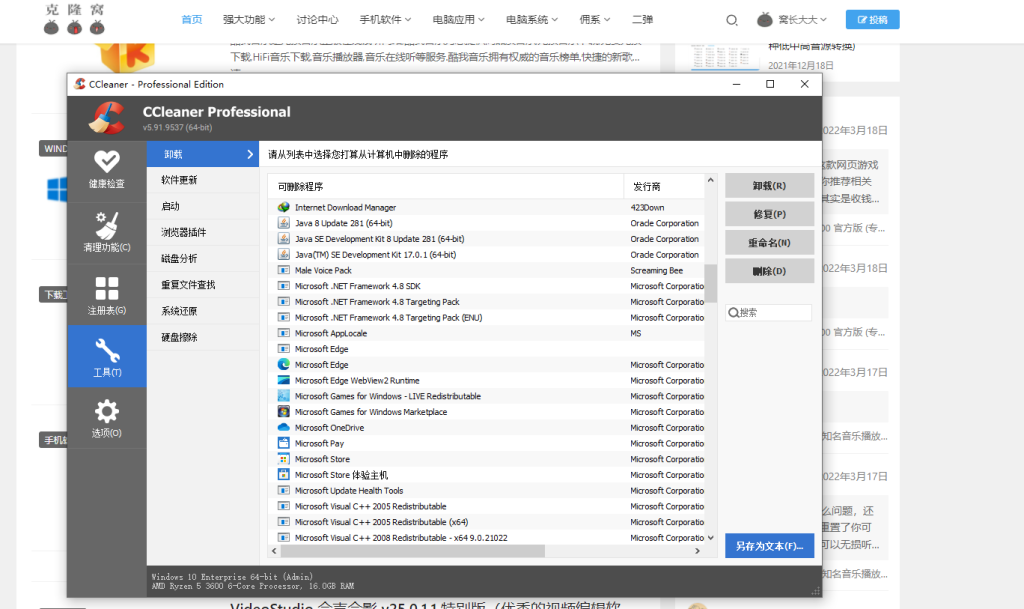Image resolution: width=1024 pixels, height=609 pixels.
Task: Expand the computer applications website menu
Action: point(458,20)
